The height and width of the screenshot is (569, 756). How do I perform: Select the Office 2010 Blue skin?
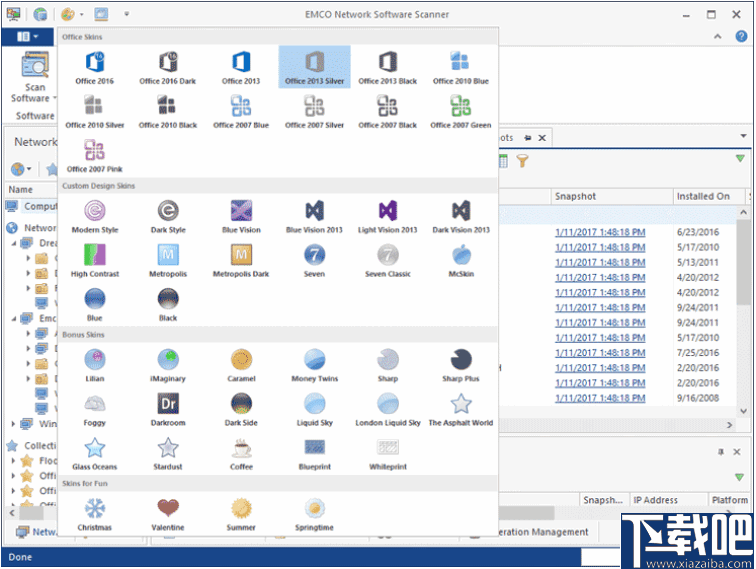(461, 68)
